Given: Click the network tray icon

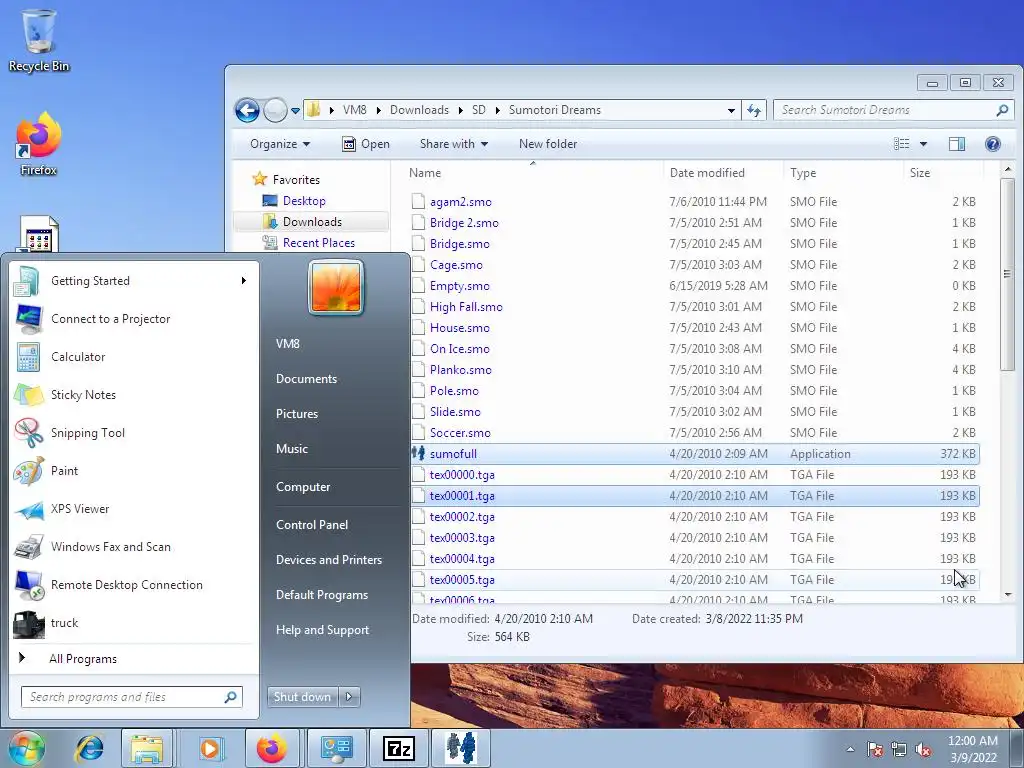Looking at the screenshot, I should click(x=899, y=749).
